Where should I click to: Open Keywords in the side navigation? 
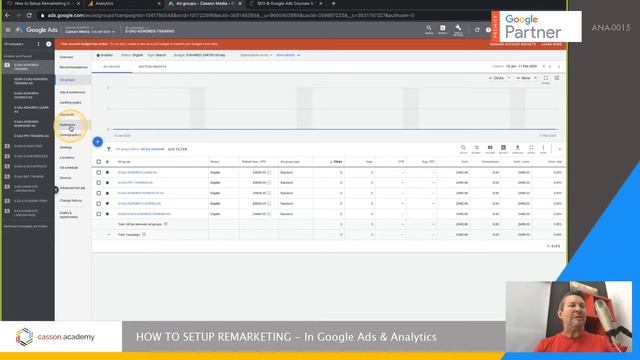pyautogui.click(x=67, y=115)
